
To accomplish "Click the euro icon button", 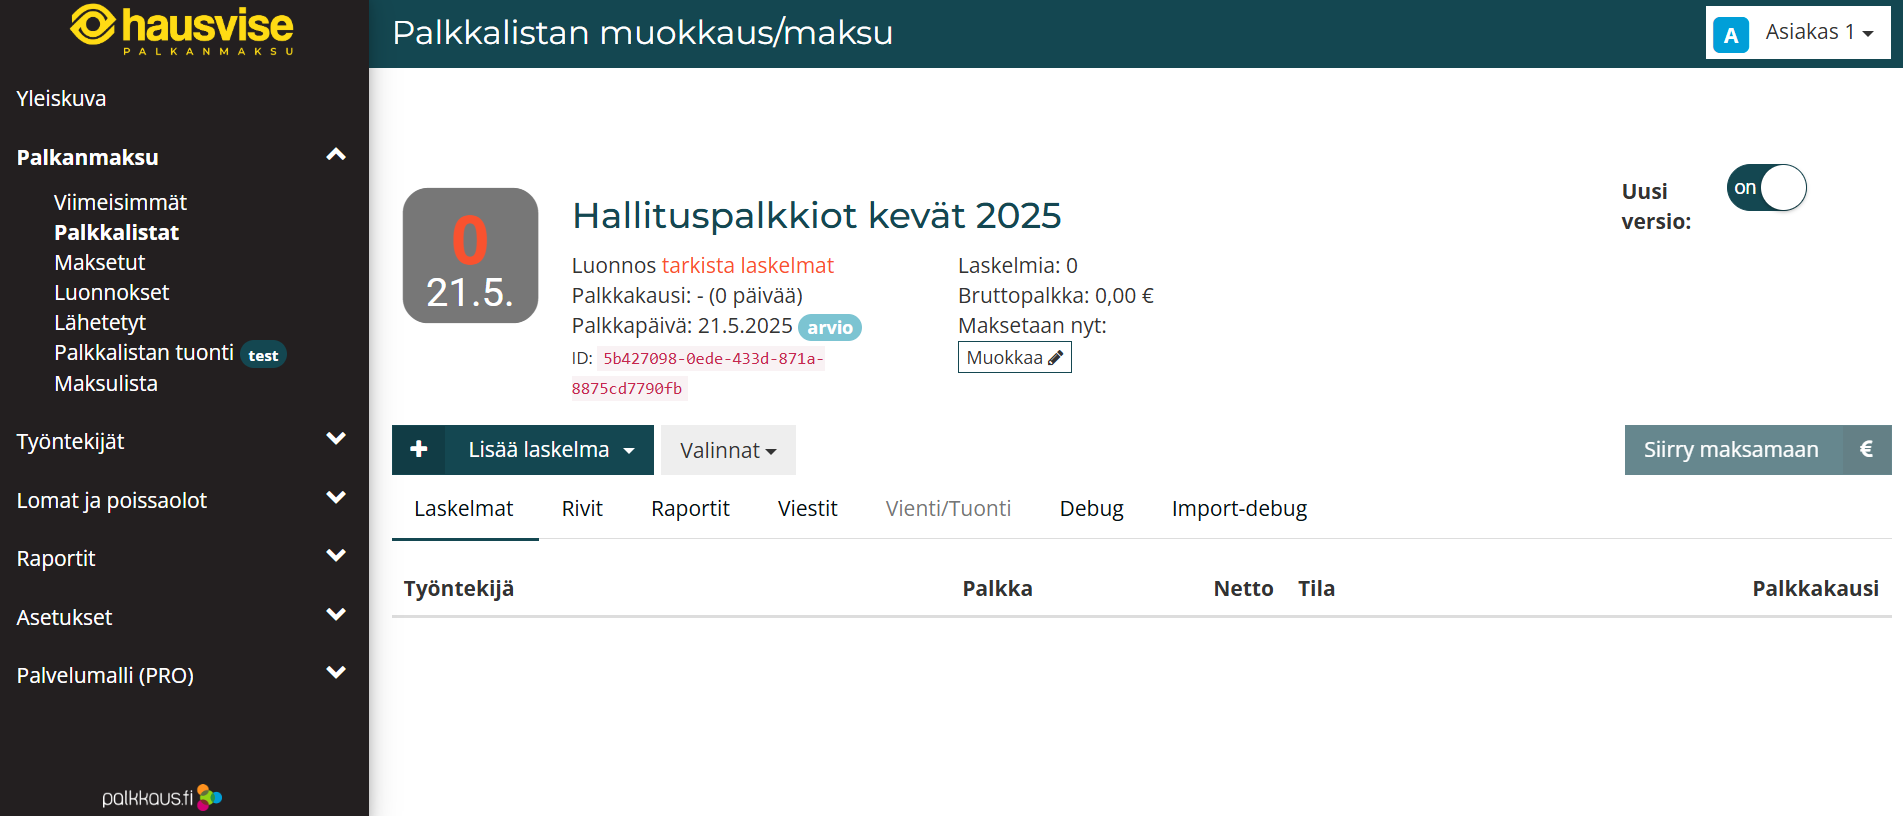I will coord(1866,449).
